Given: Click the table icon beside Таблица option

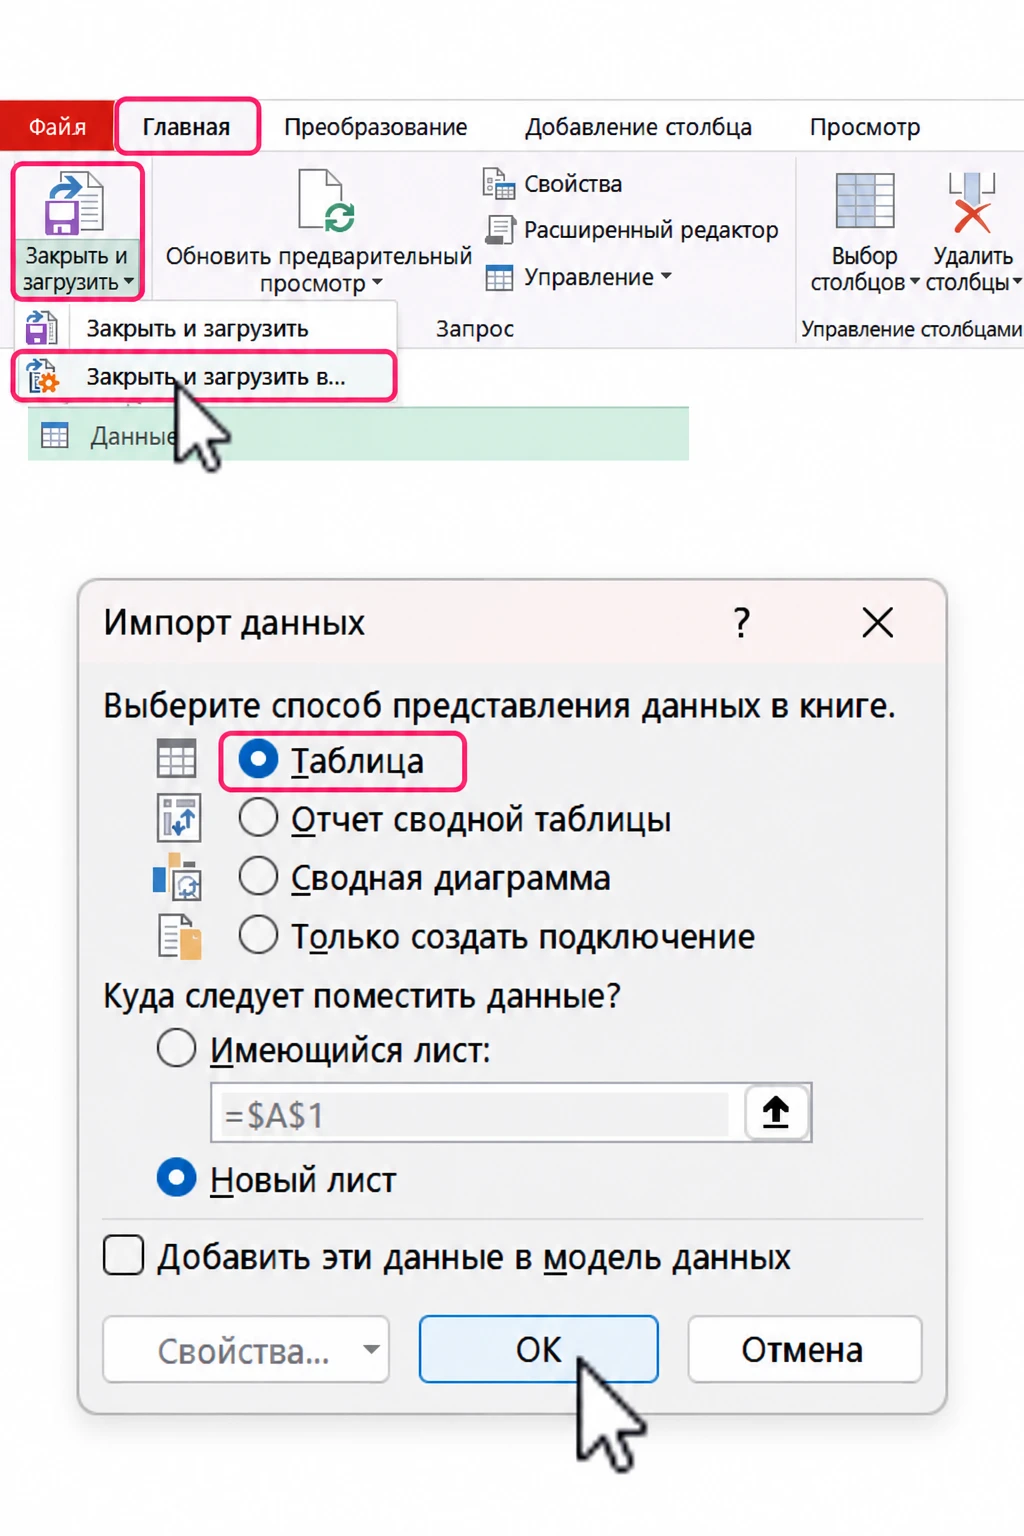Looking at the screenshot, I should pos(177,759).
